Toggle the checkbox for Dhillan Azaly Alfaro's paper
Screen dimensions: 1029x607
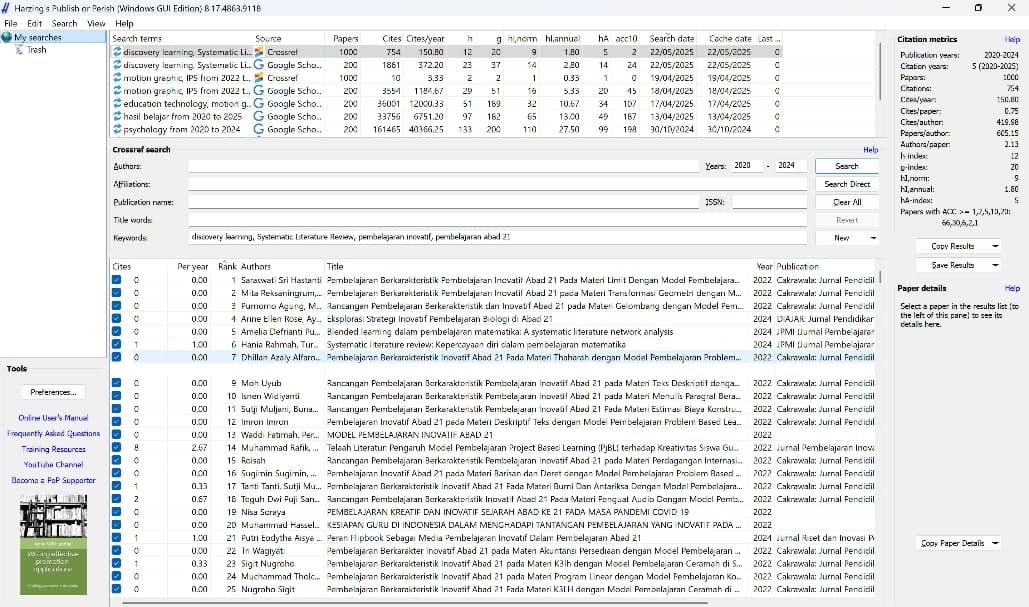pyautogui.click(x=117, y=357)
